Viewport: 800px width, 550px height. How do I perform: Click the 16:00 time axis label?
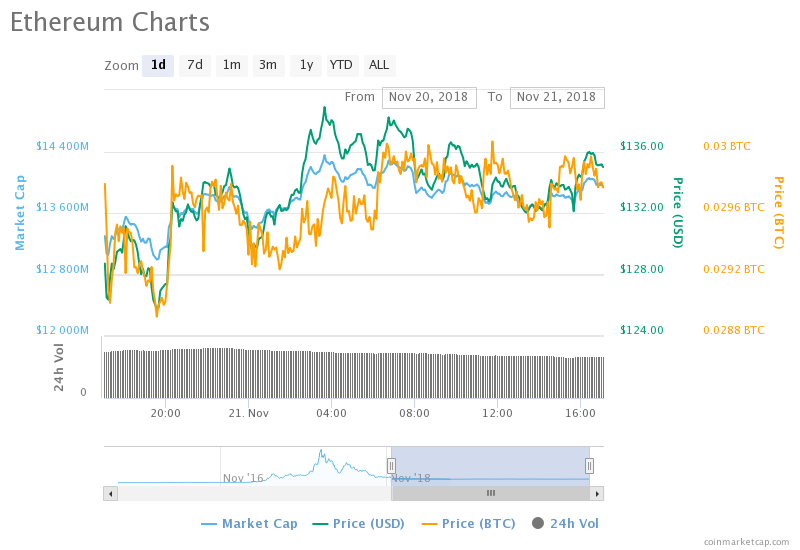(580, 413)
